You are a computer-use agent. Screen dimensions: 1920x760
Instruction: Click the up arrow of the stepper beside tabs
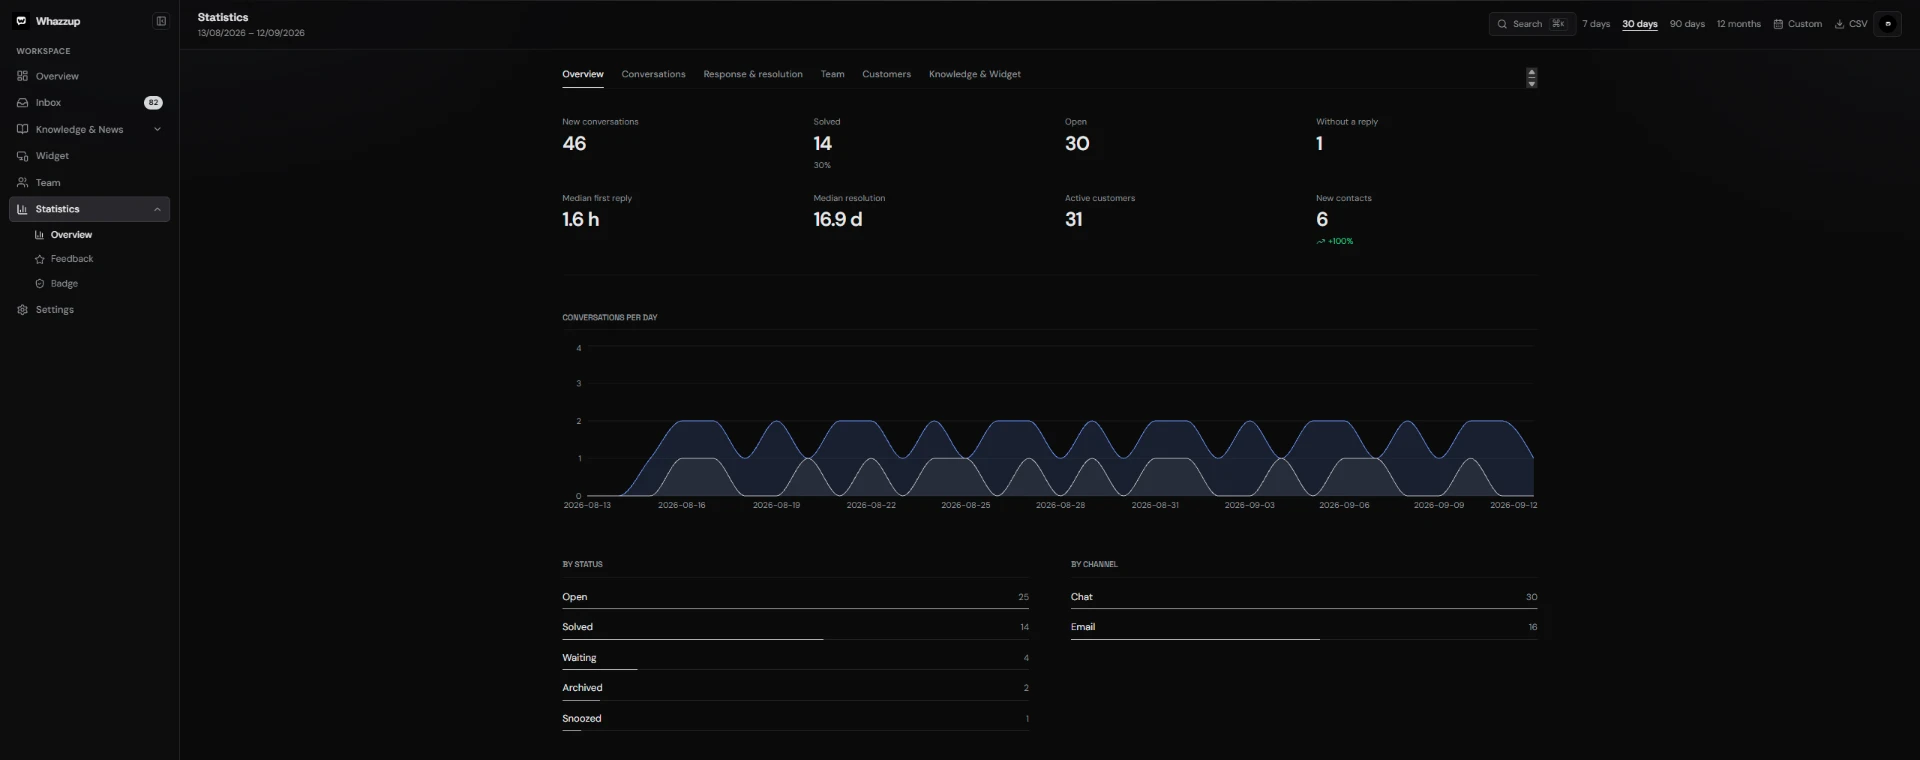click(x=1532, y=73)
